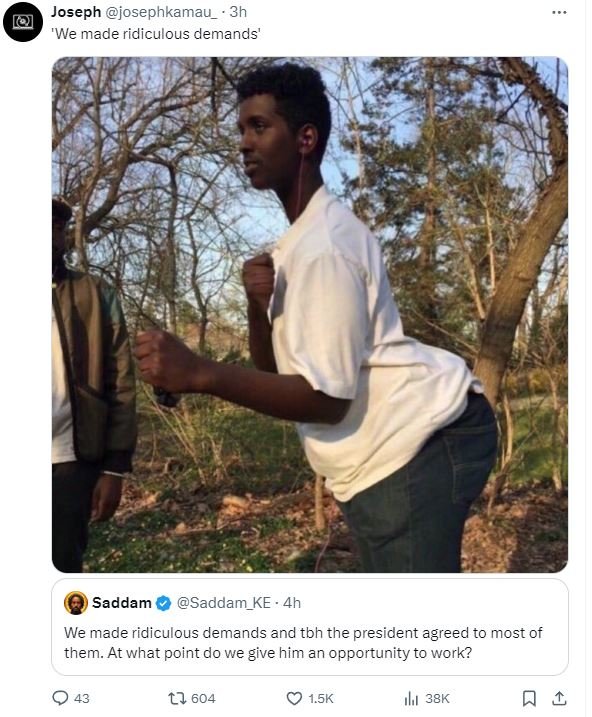Open the 3h timestamp of the tweet

[238, 12]
